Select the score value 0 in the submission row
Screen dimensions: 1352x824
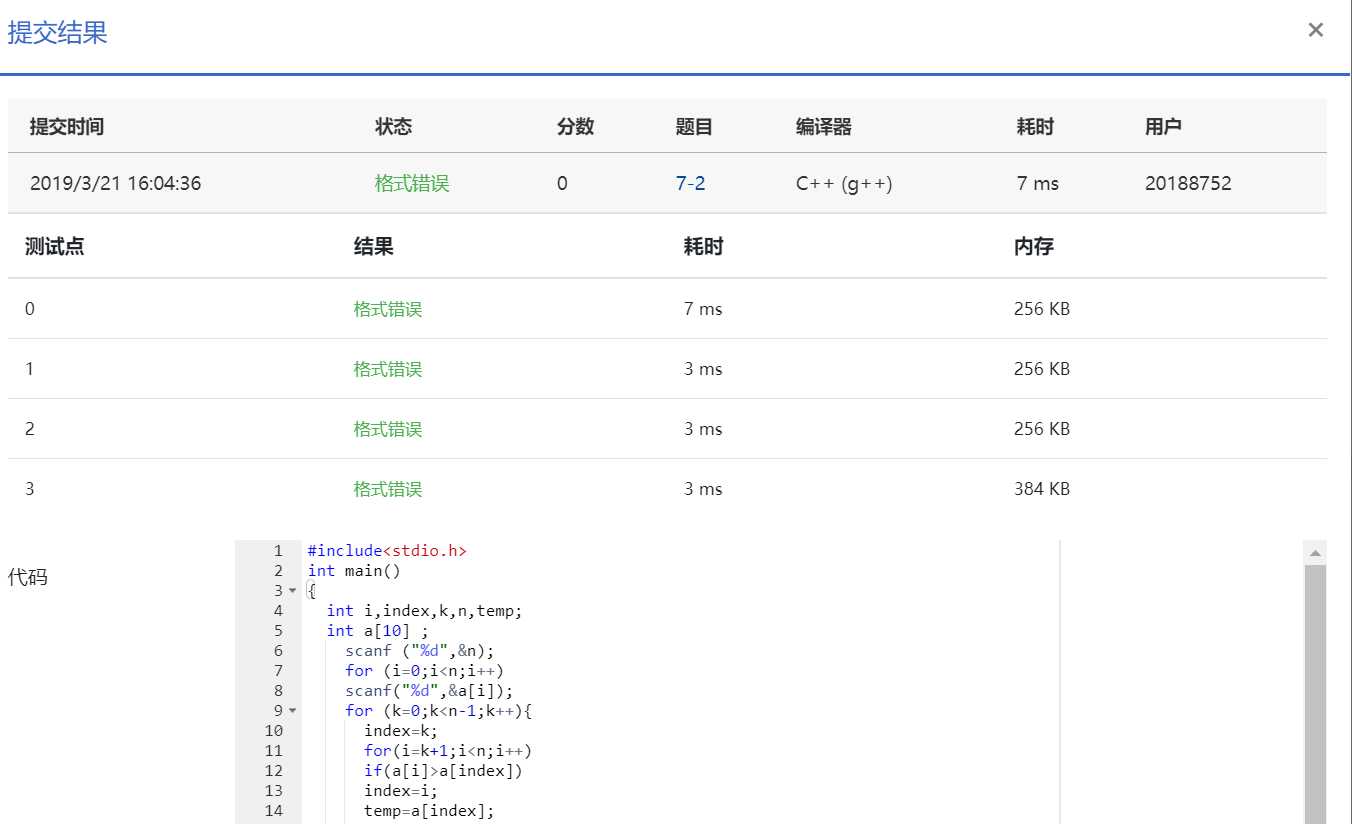click(x=562, y=183)
